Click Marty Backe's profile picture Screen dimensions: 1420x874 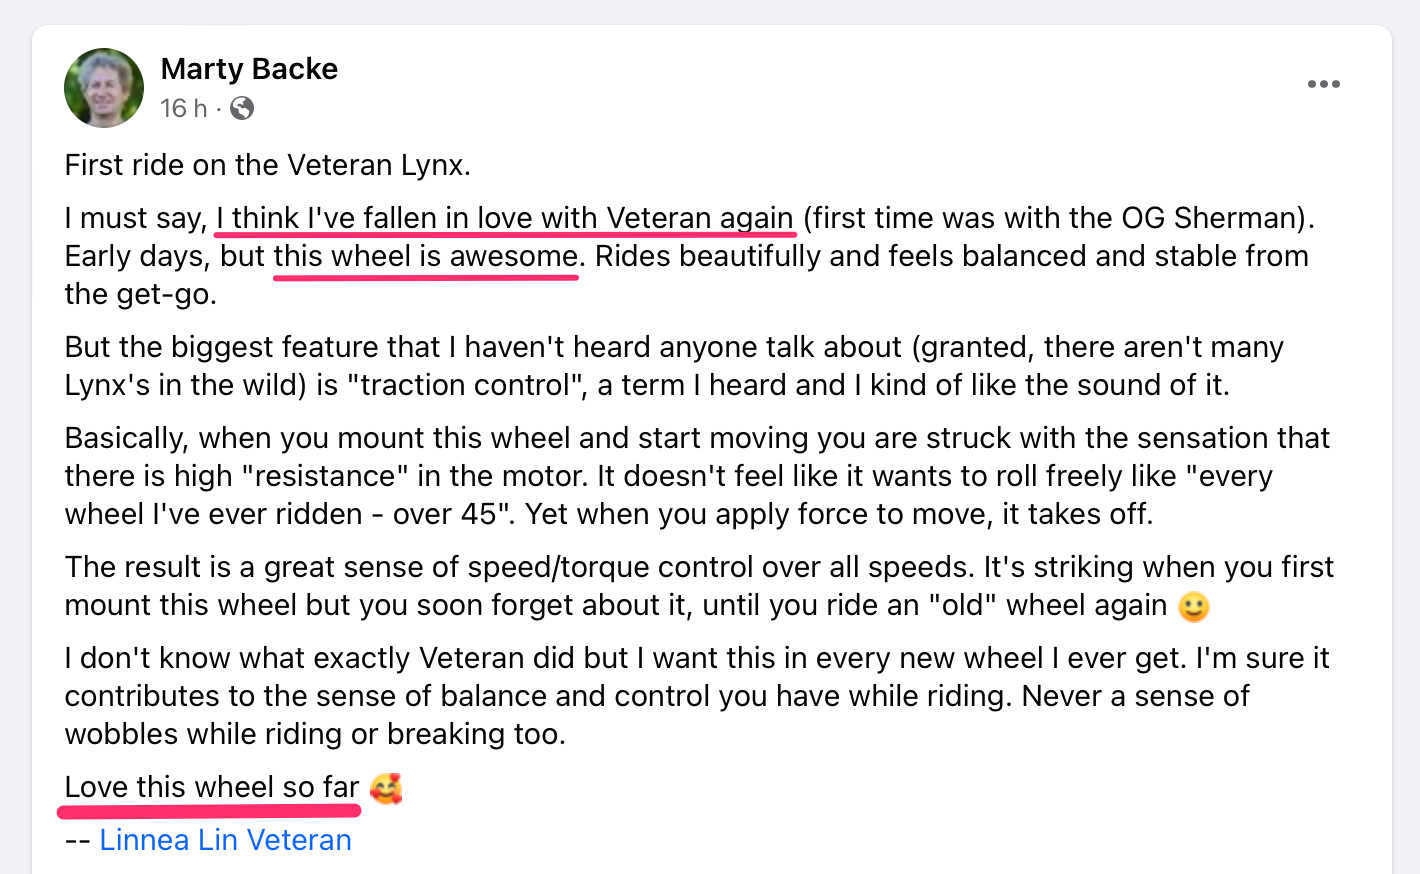104,88
